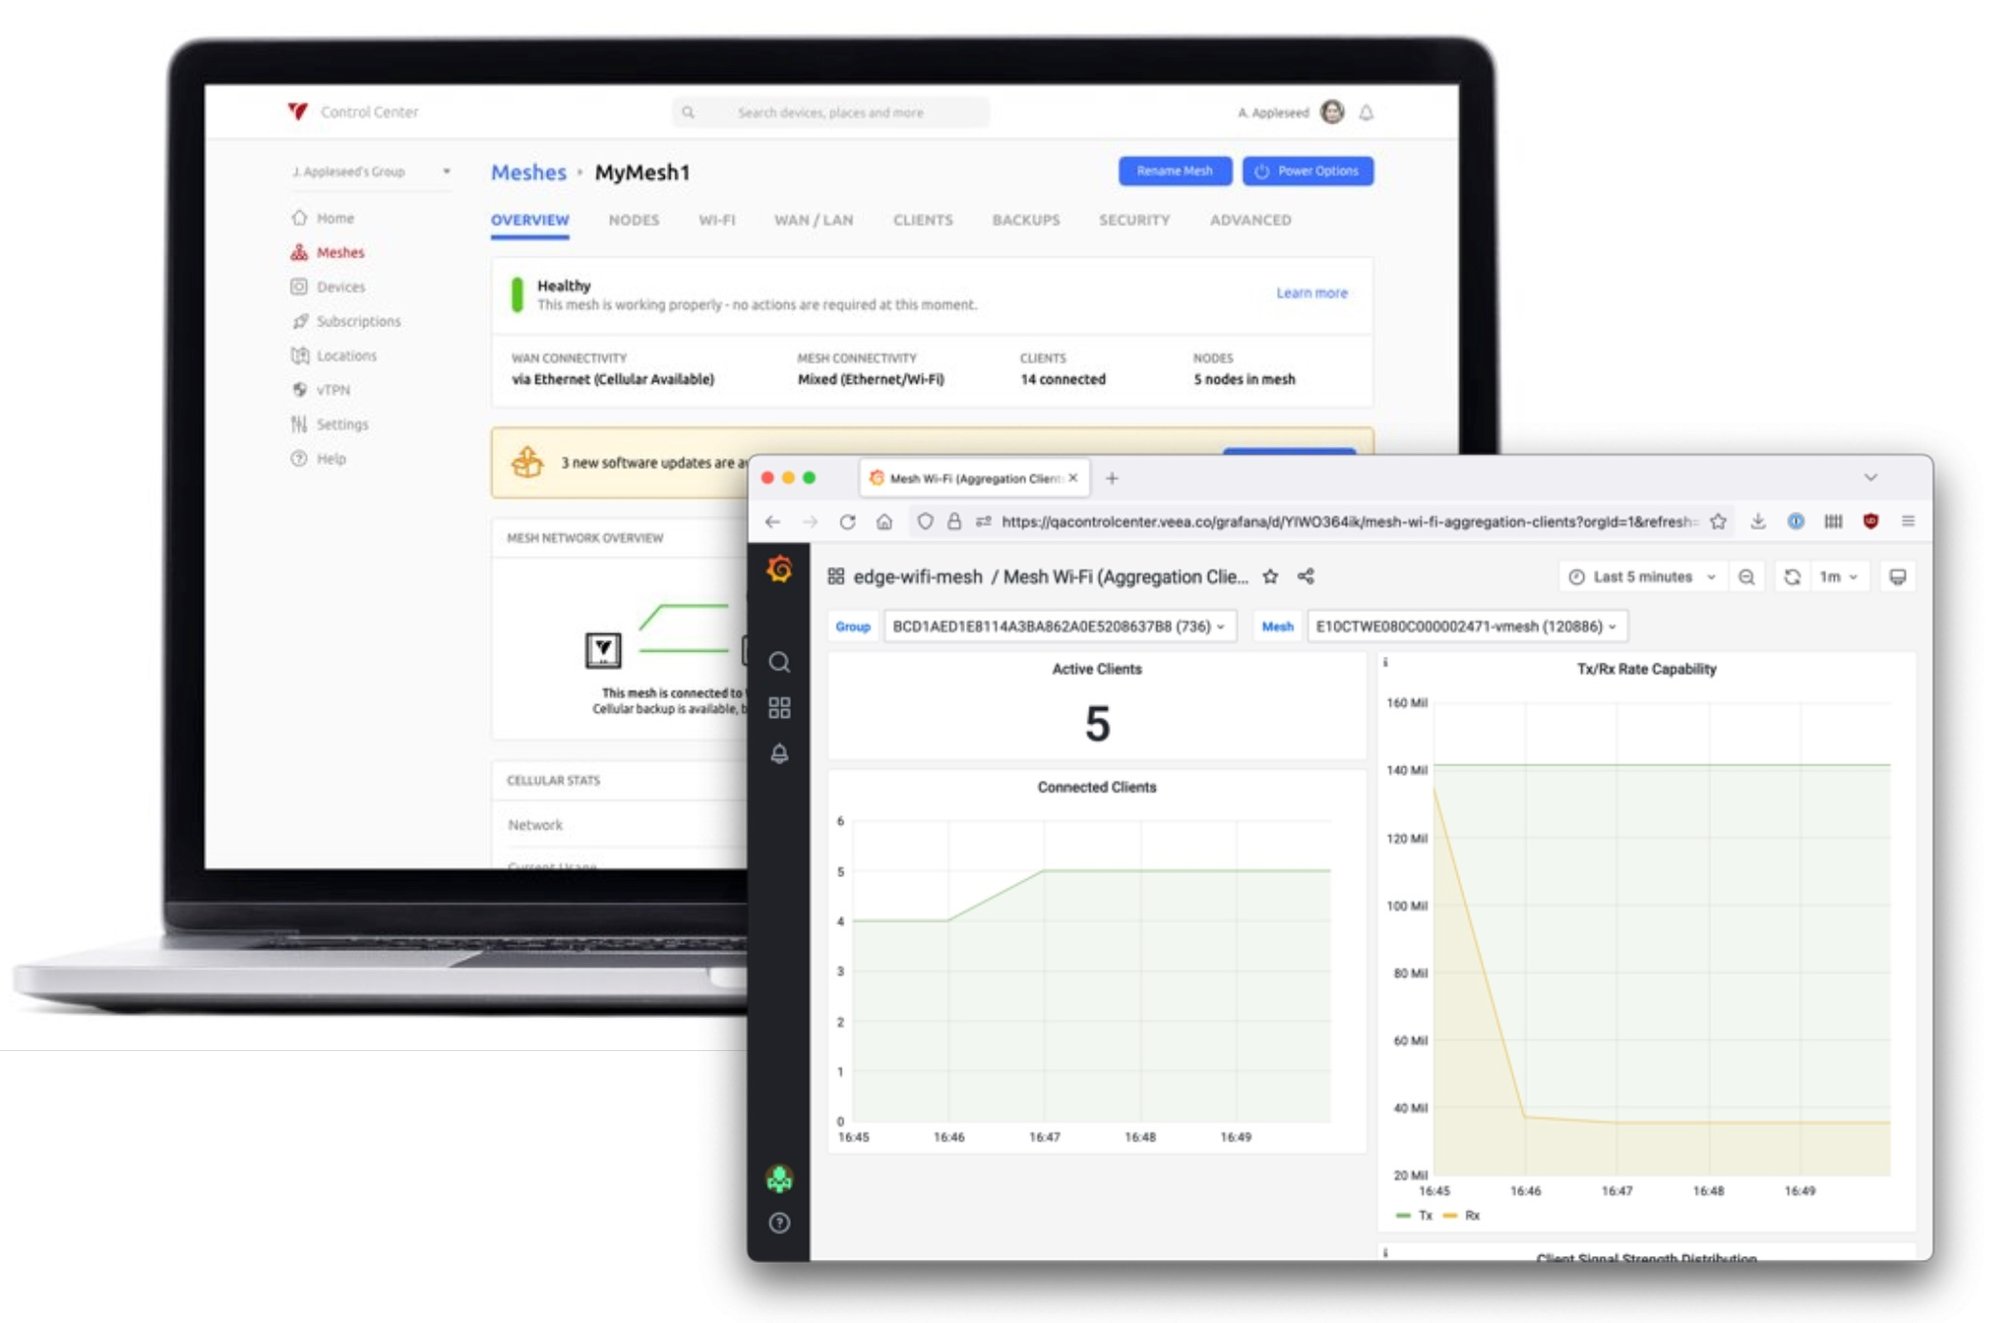This screenshot has height=1323, width=2000.
Task: Switch to the CLIENTS tab in Control Center
Action: coord(922,220)
